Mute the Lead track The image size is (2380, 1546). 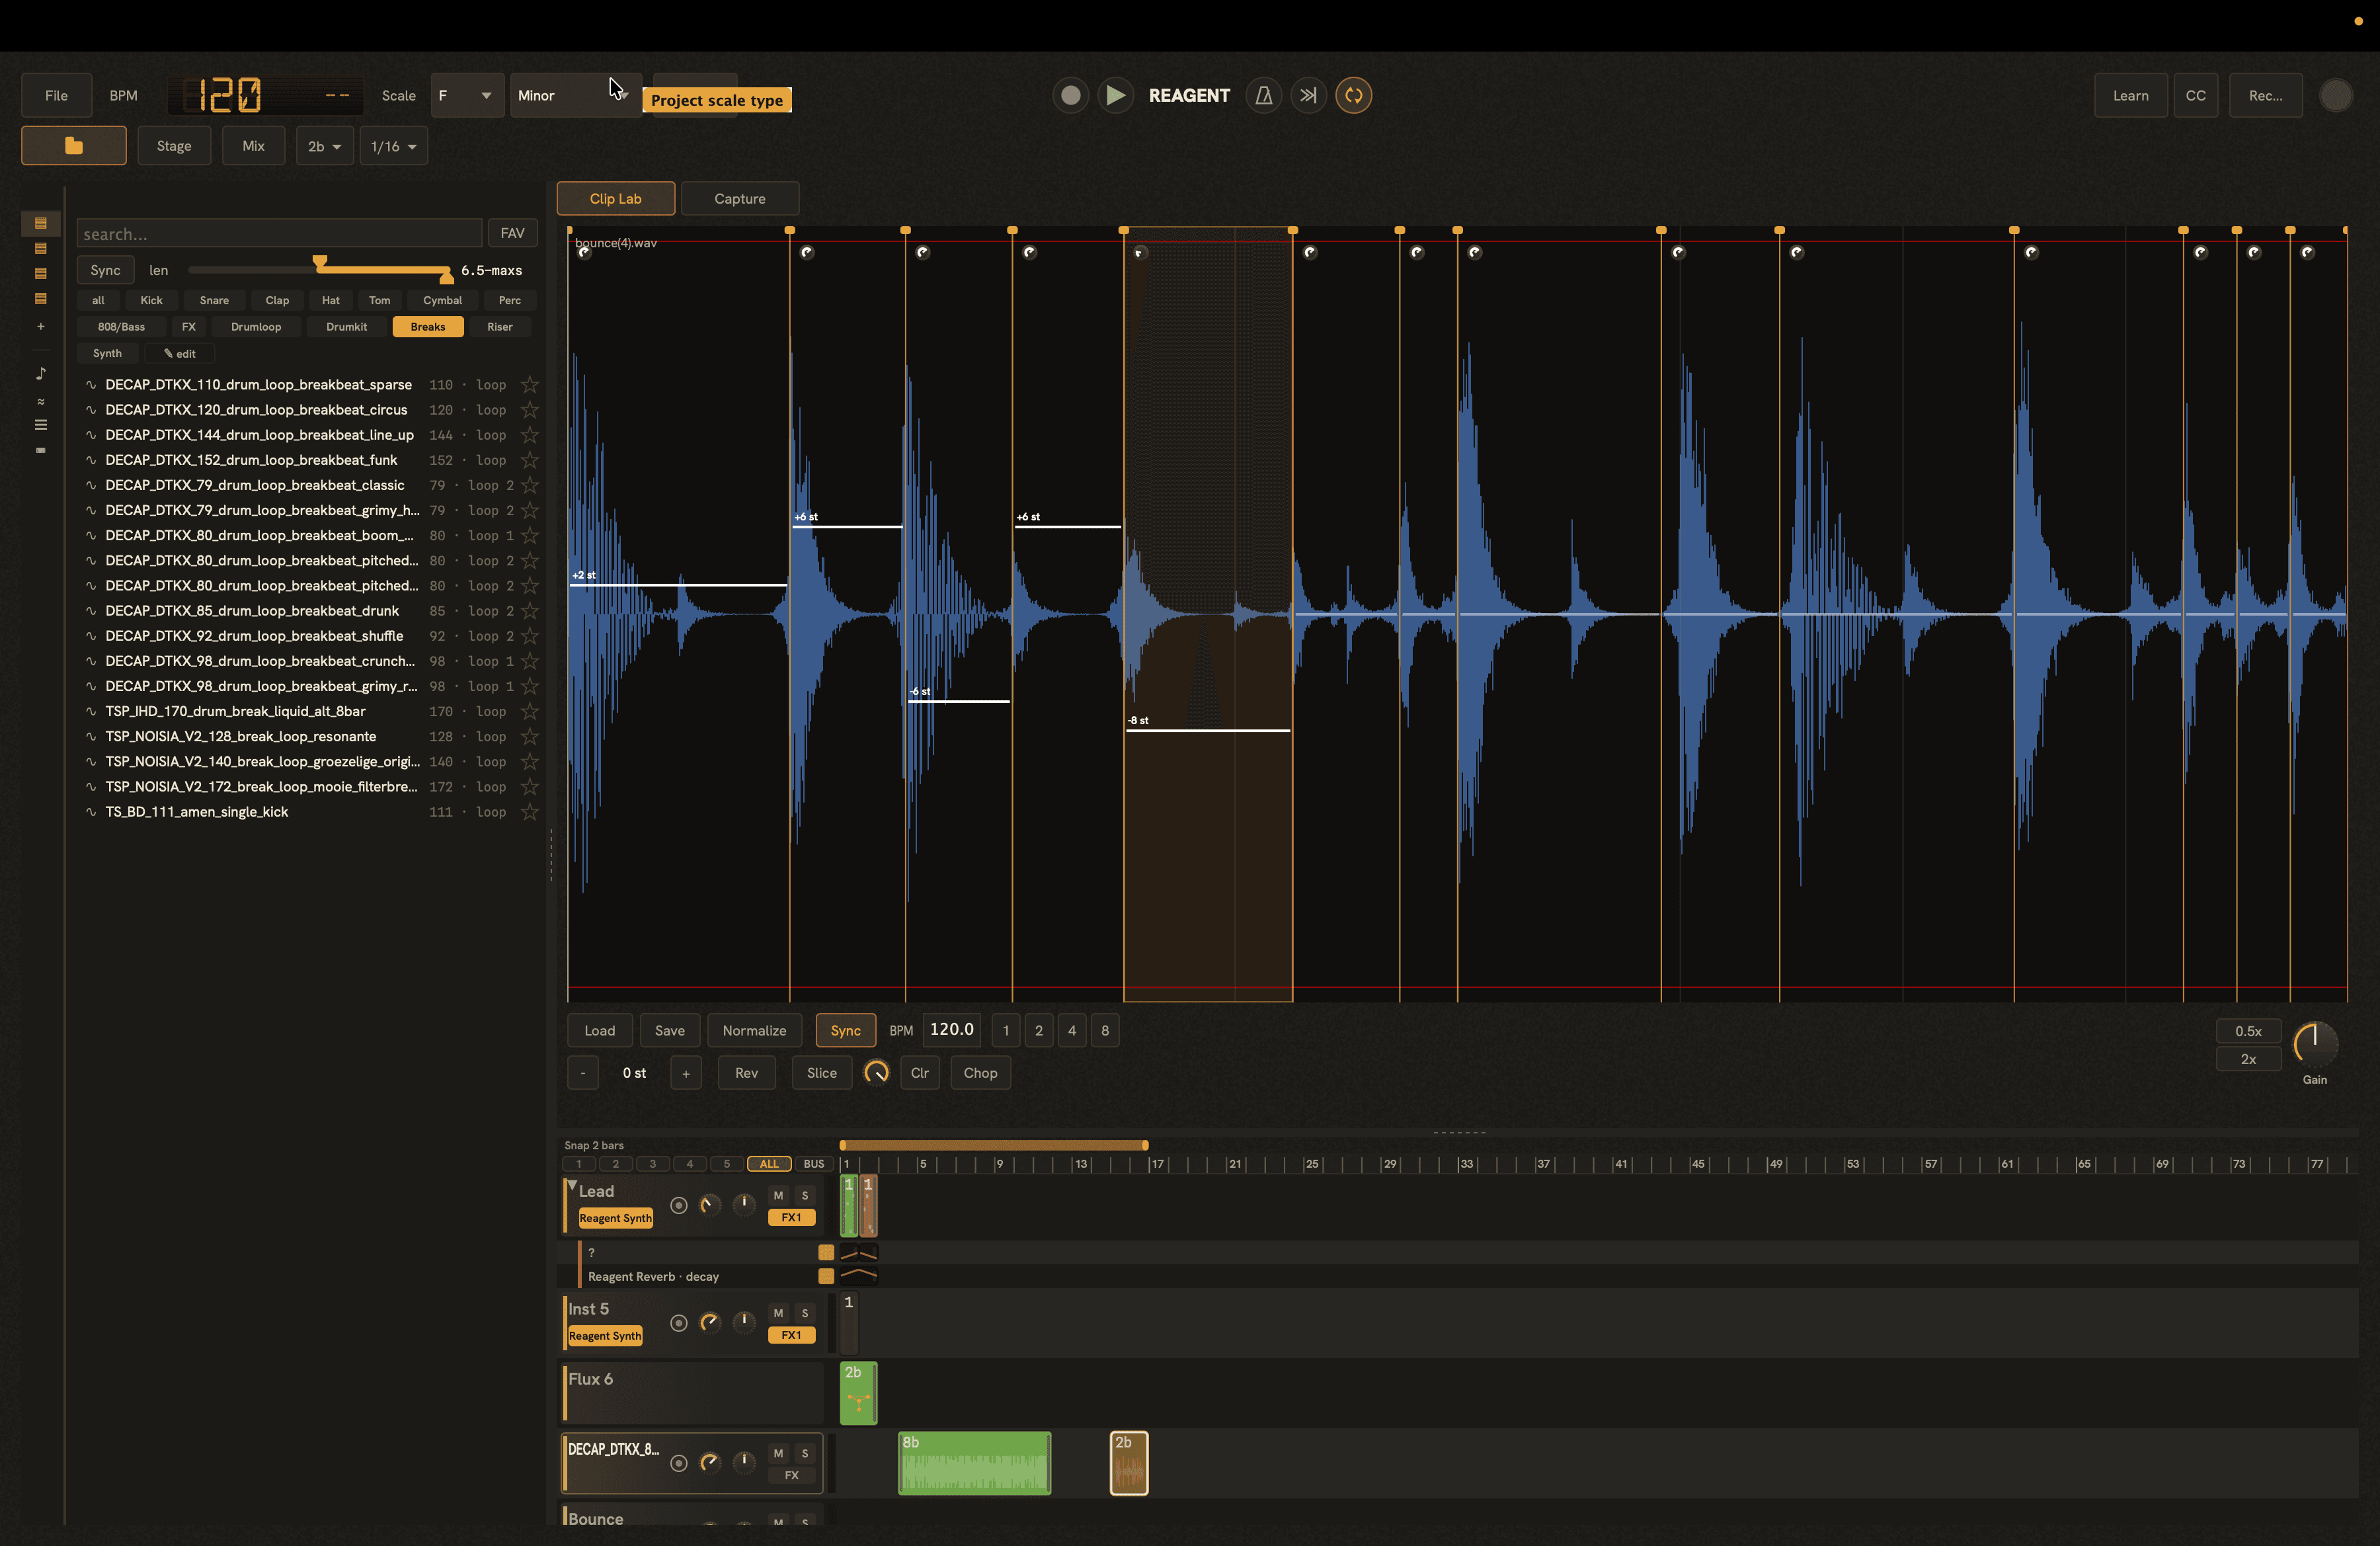[x=778, y=1195]
